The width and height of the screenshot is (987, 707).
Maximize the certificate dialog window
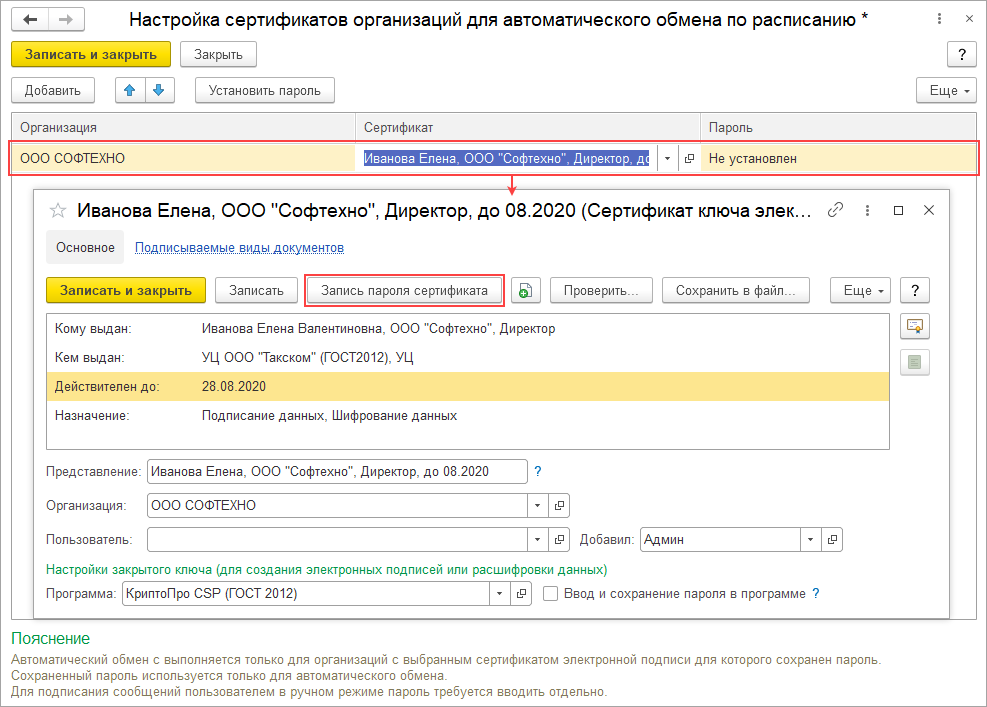[x=898, y=210]
